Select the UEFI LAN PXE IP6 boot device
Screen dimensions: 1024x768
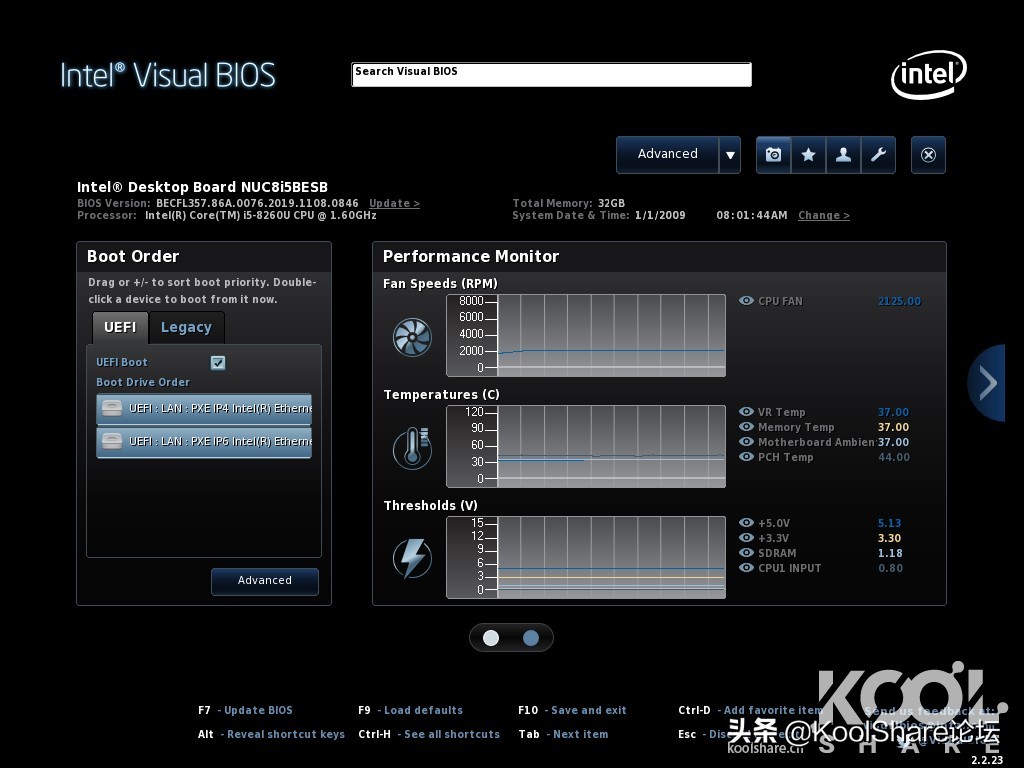[x=204, y=441]
